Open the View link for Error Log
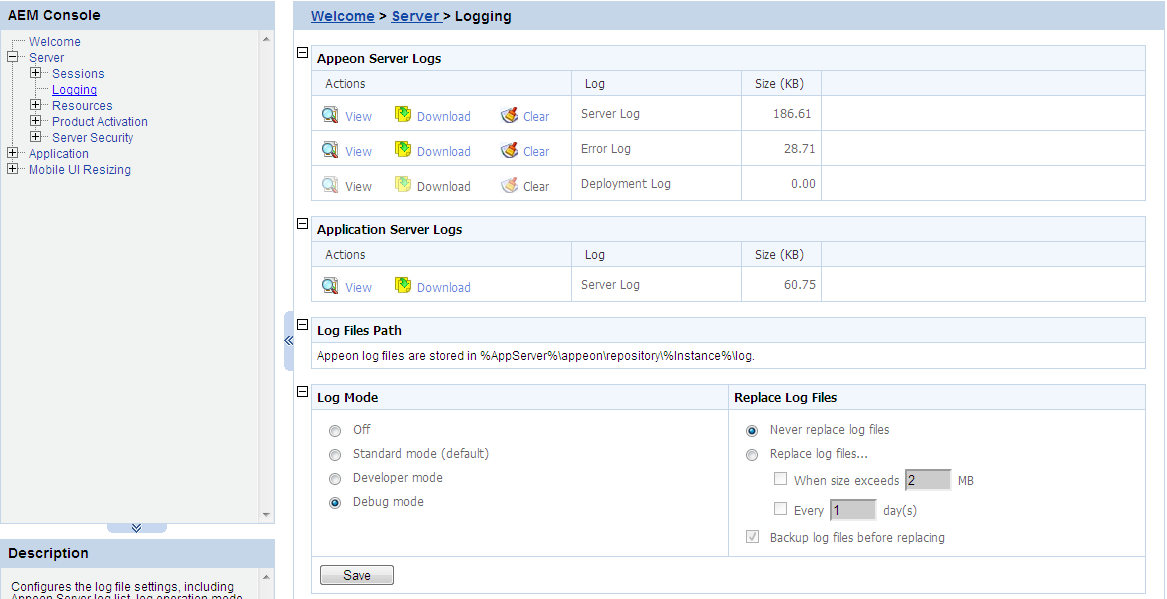 (x=358, y=152)
